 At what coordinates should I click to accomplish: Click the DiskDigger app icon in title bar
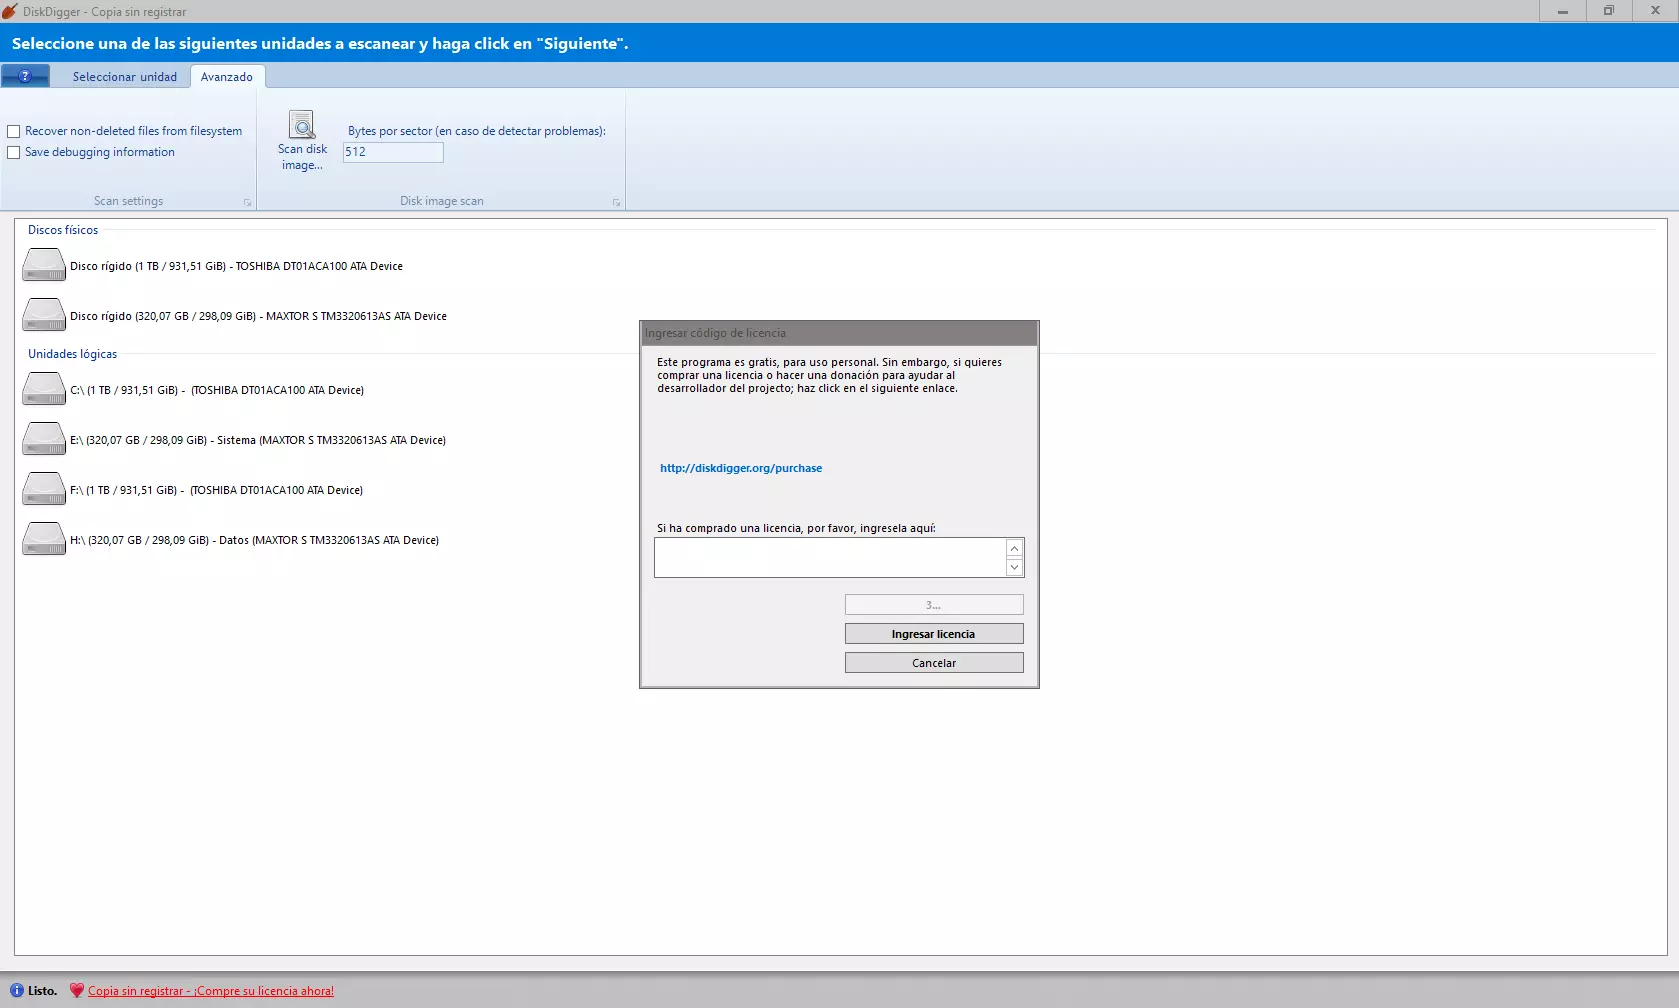[10, 11]
